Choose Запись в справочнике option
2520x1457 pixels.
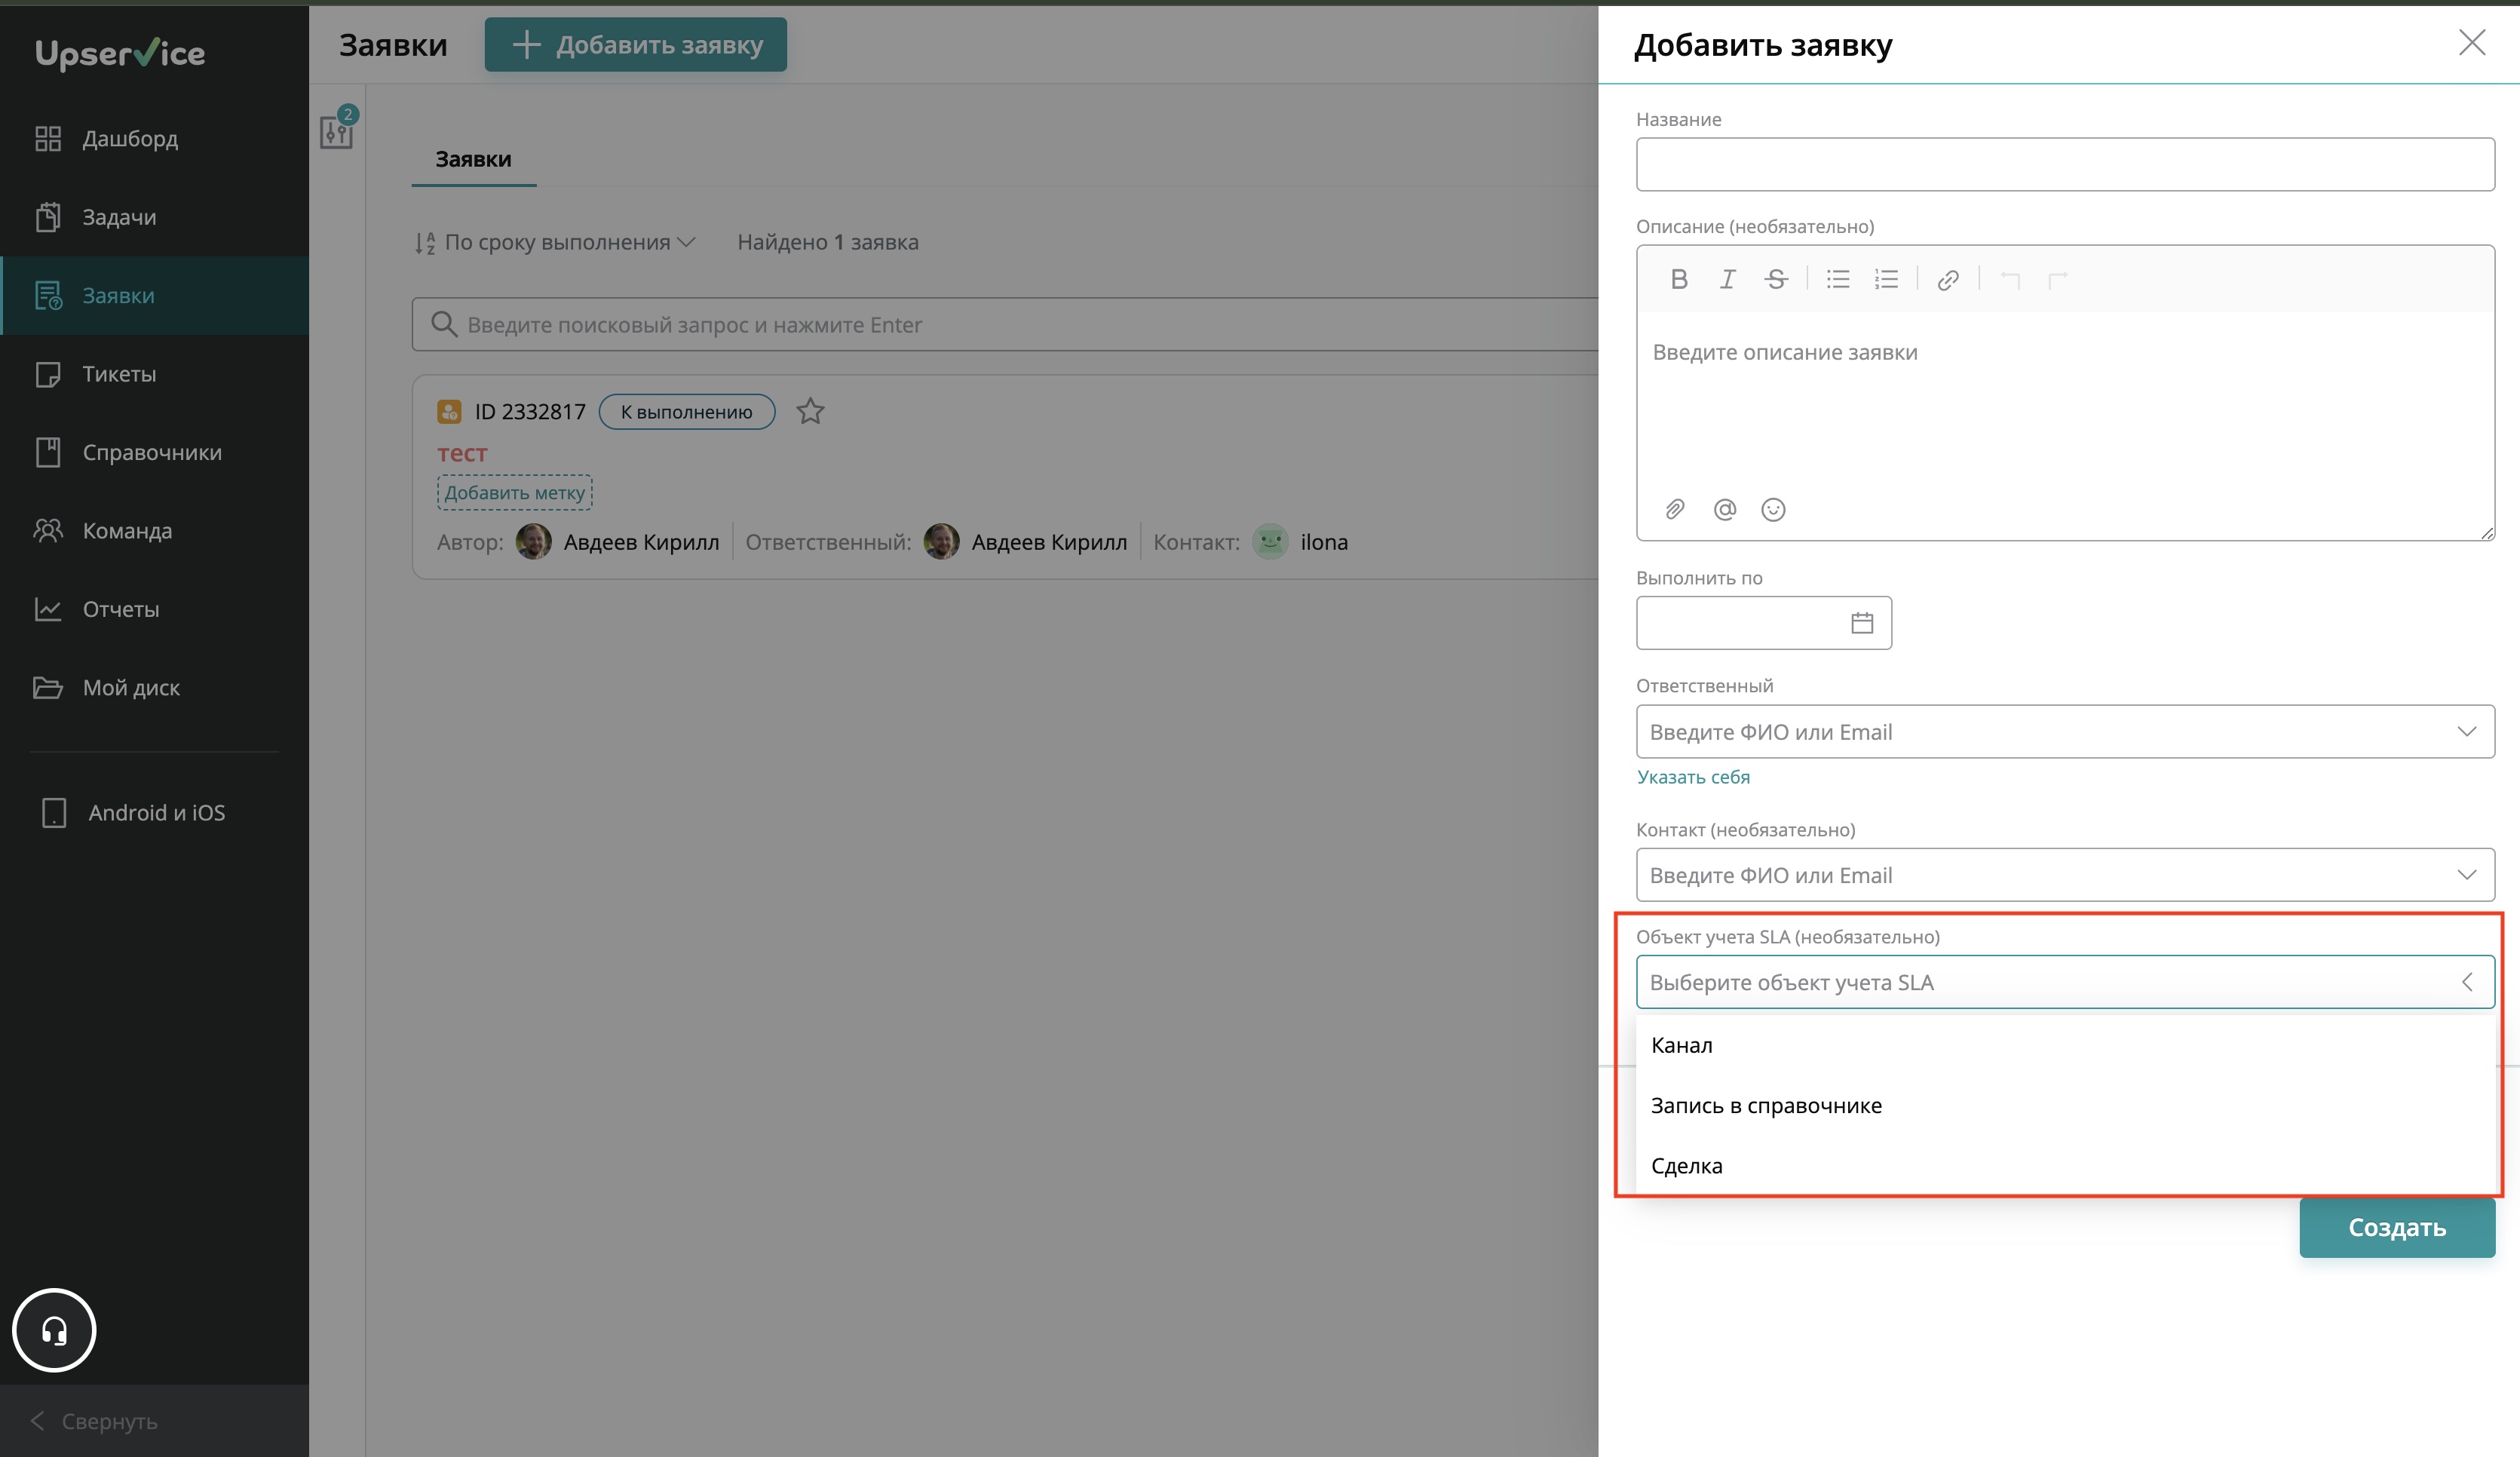click(x=1766, y=1105)
